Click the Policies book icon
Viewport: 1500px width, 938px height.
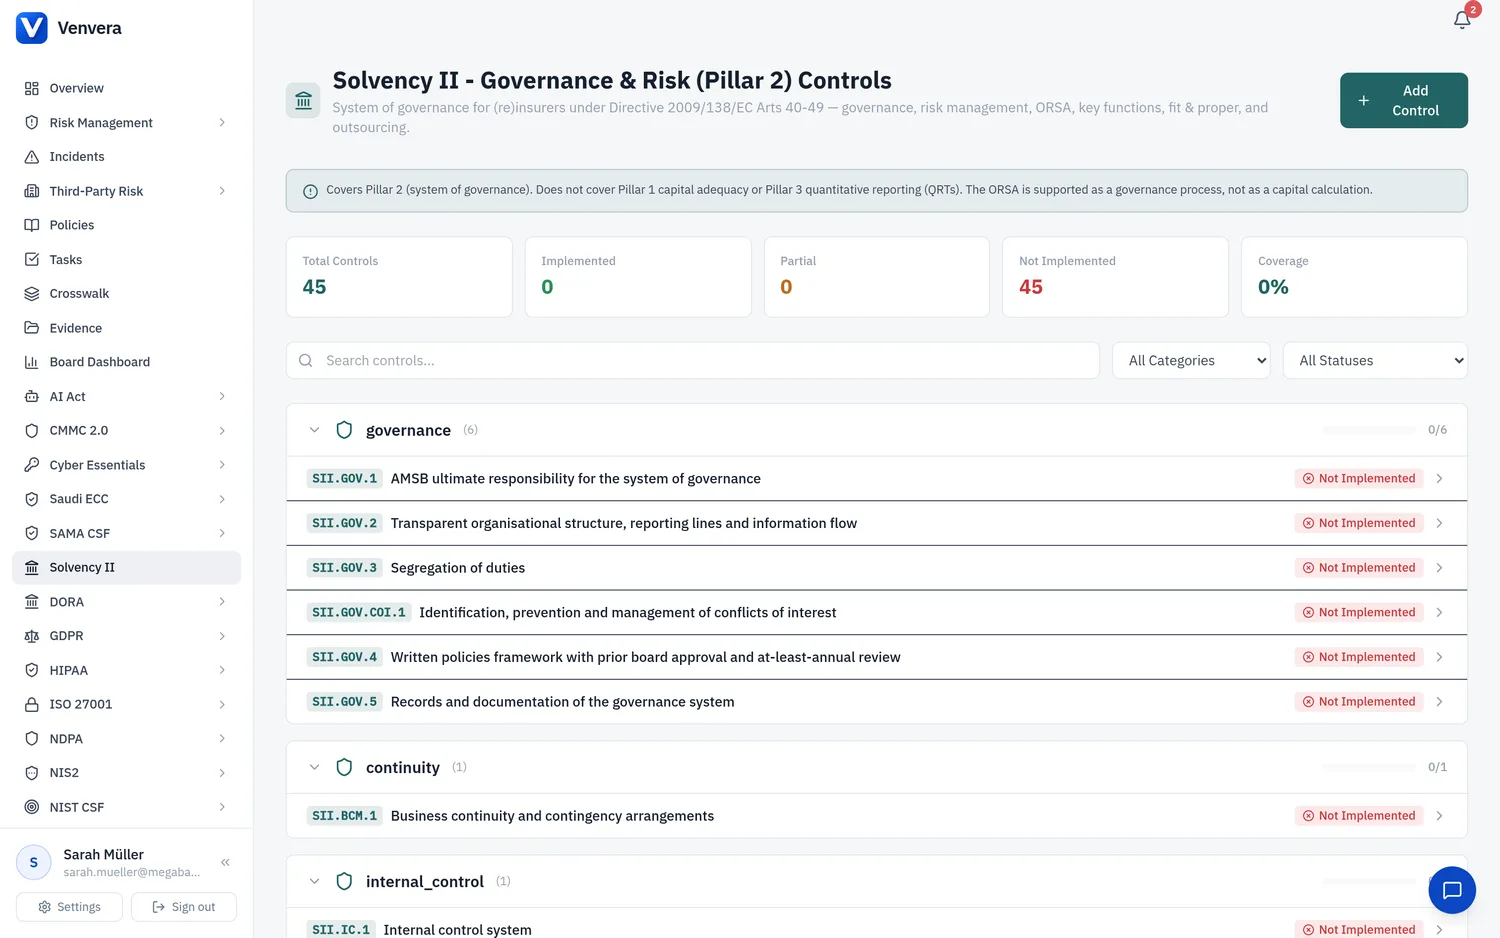coord(32,225)
